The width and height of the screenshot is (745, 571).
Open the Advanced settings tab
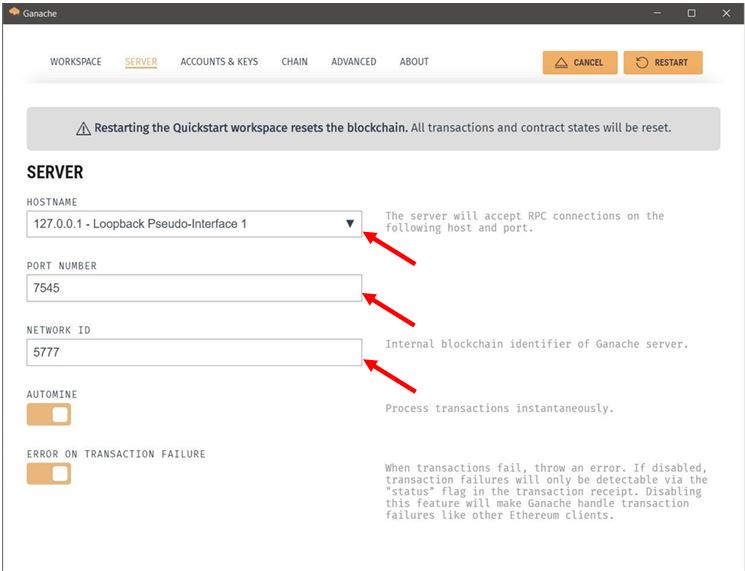(x=354, y=62)
